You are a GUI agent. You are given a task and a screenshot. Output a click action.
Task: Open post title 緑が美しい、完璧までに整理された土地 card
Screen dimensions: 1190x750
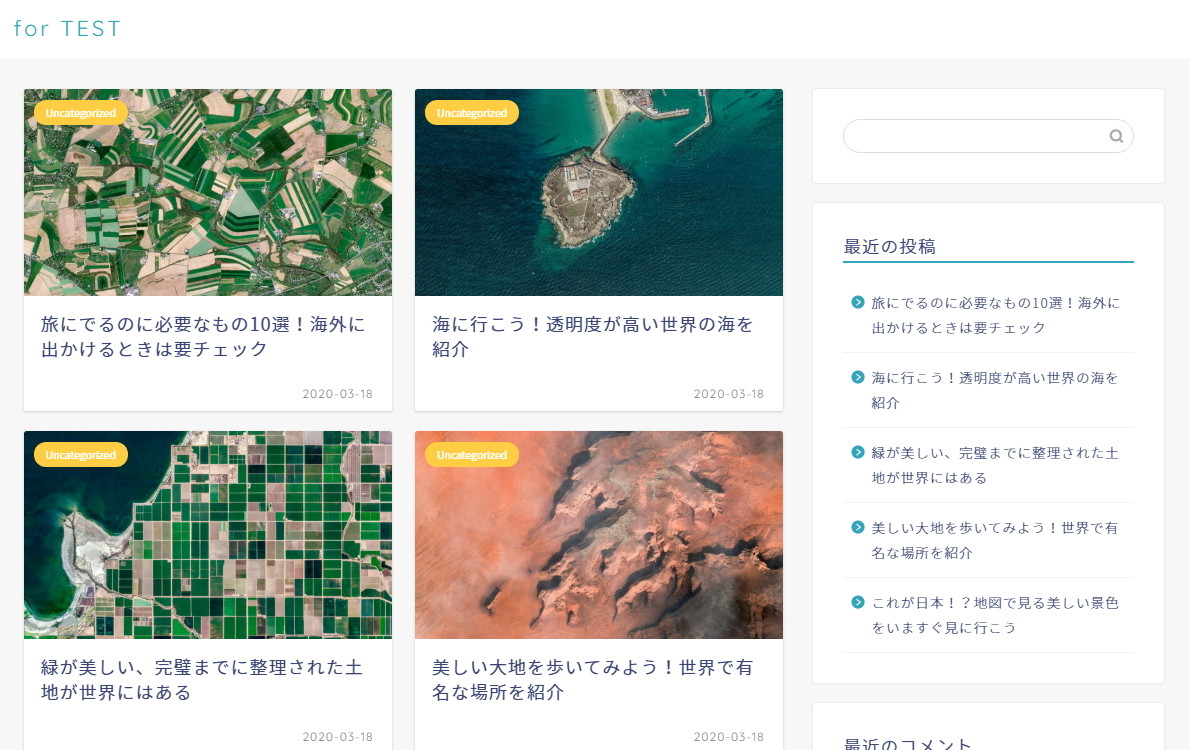click(202, 680)
